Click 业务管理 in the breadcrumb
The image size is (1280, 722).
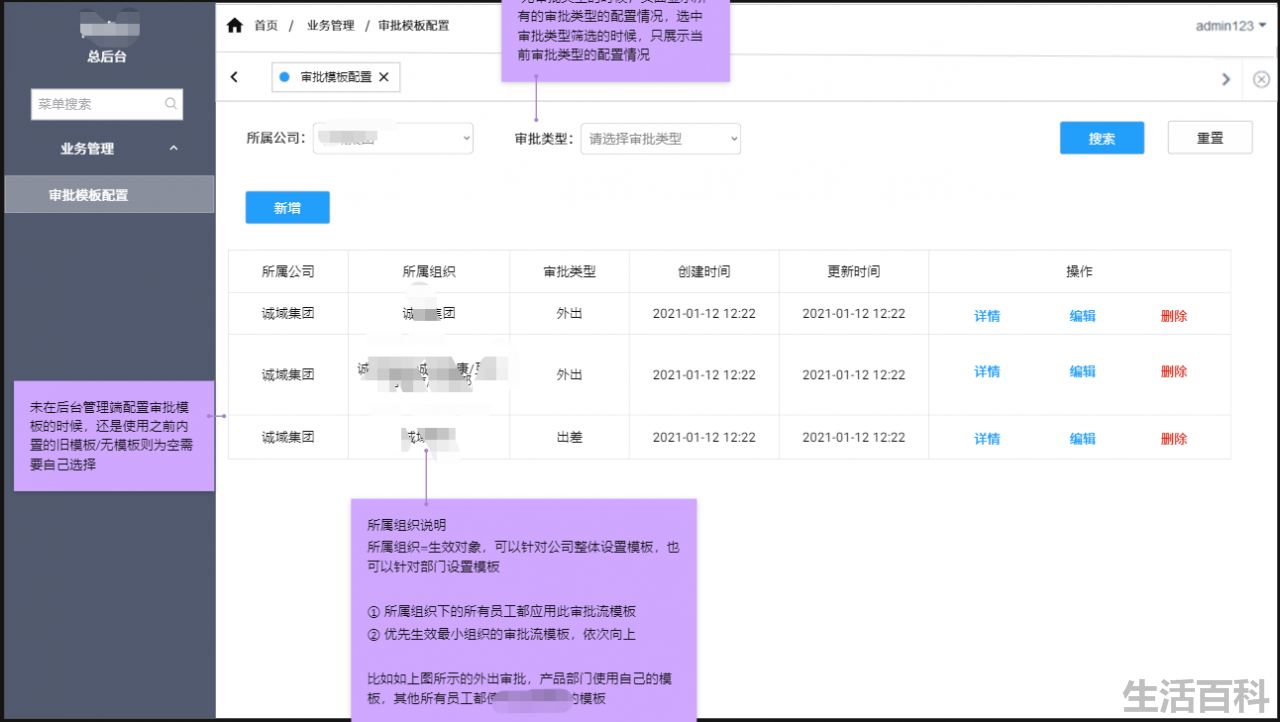pyautogui.click(x=331, y=26)
